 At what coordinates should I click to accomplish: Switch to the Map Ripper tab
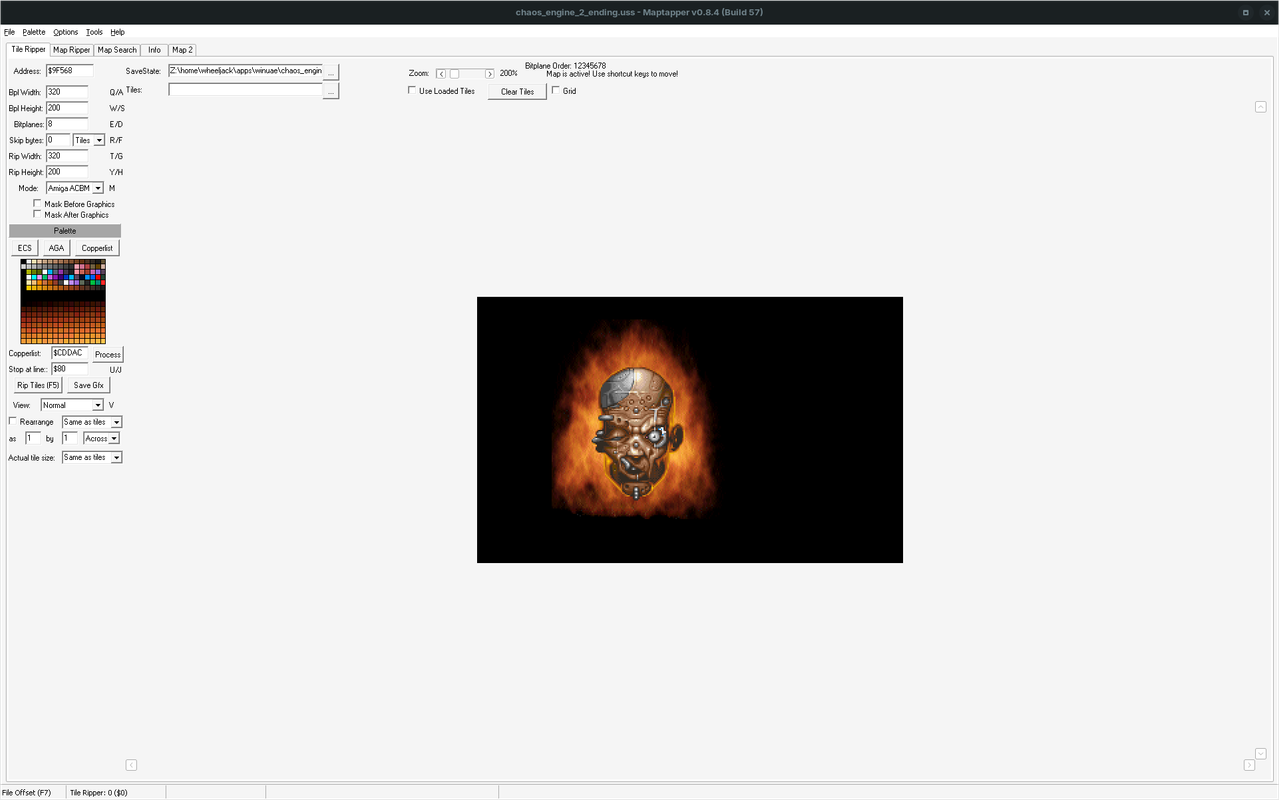pos(72,50)
